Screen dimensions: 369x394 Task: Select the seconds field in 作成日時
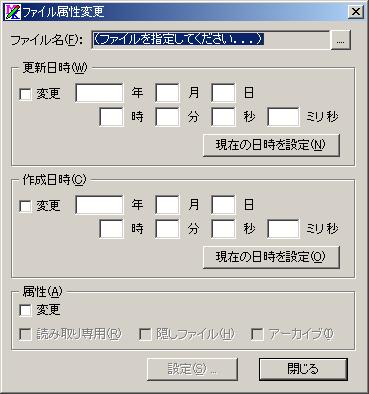tap(223, 229)
